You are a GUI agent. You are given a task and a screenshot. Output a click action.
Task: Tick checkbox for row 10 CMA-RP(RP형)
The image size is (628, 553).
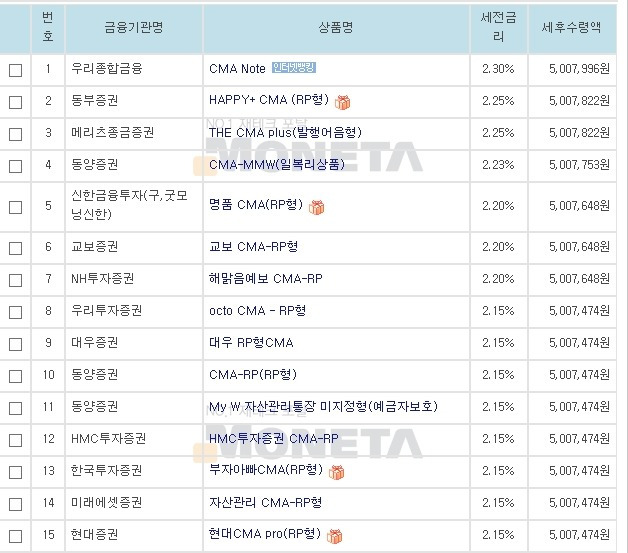[15, 376]
